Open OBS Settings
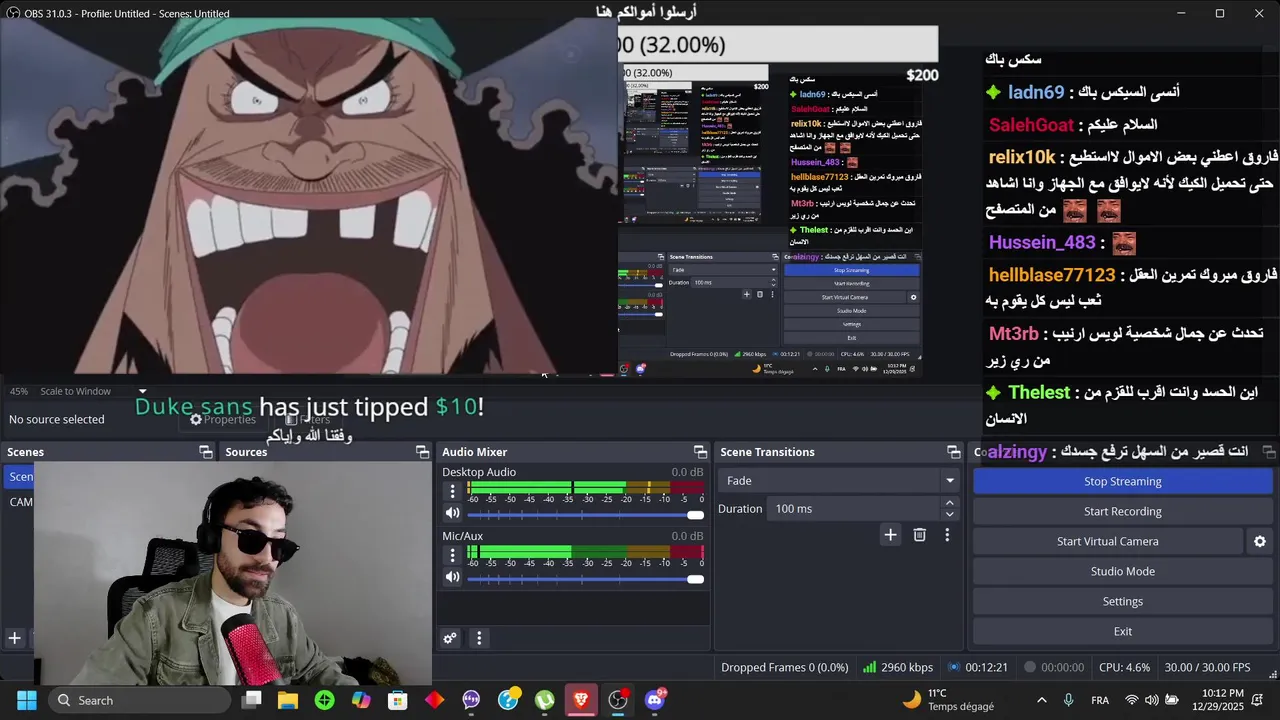The width and height of the screenshot is (1280, 720). (x=1122, y=601)
